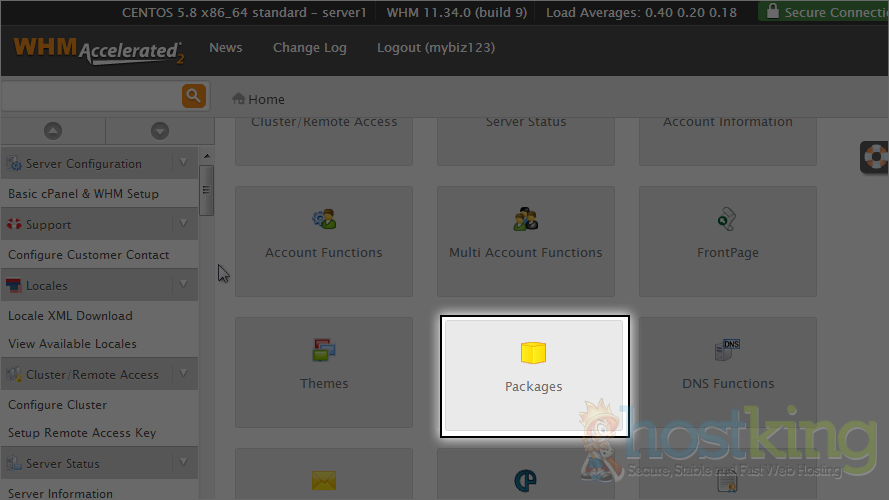Collapse the Server Configuration section
This screenshot has width=889, height=500.
coord(183,163)
